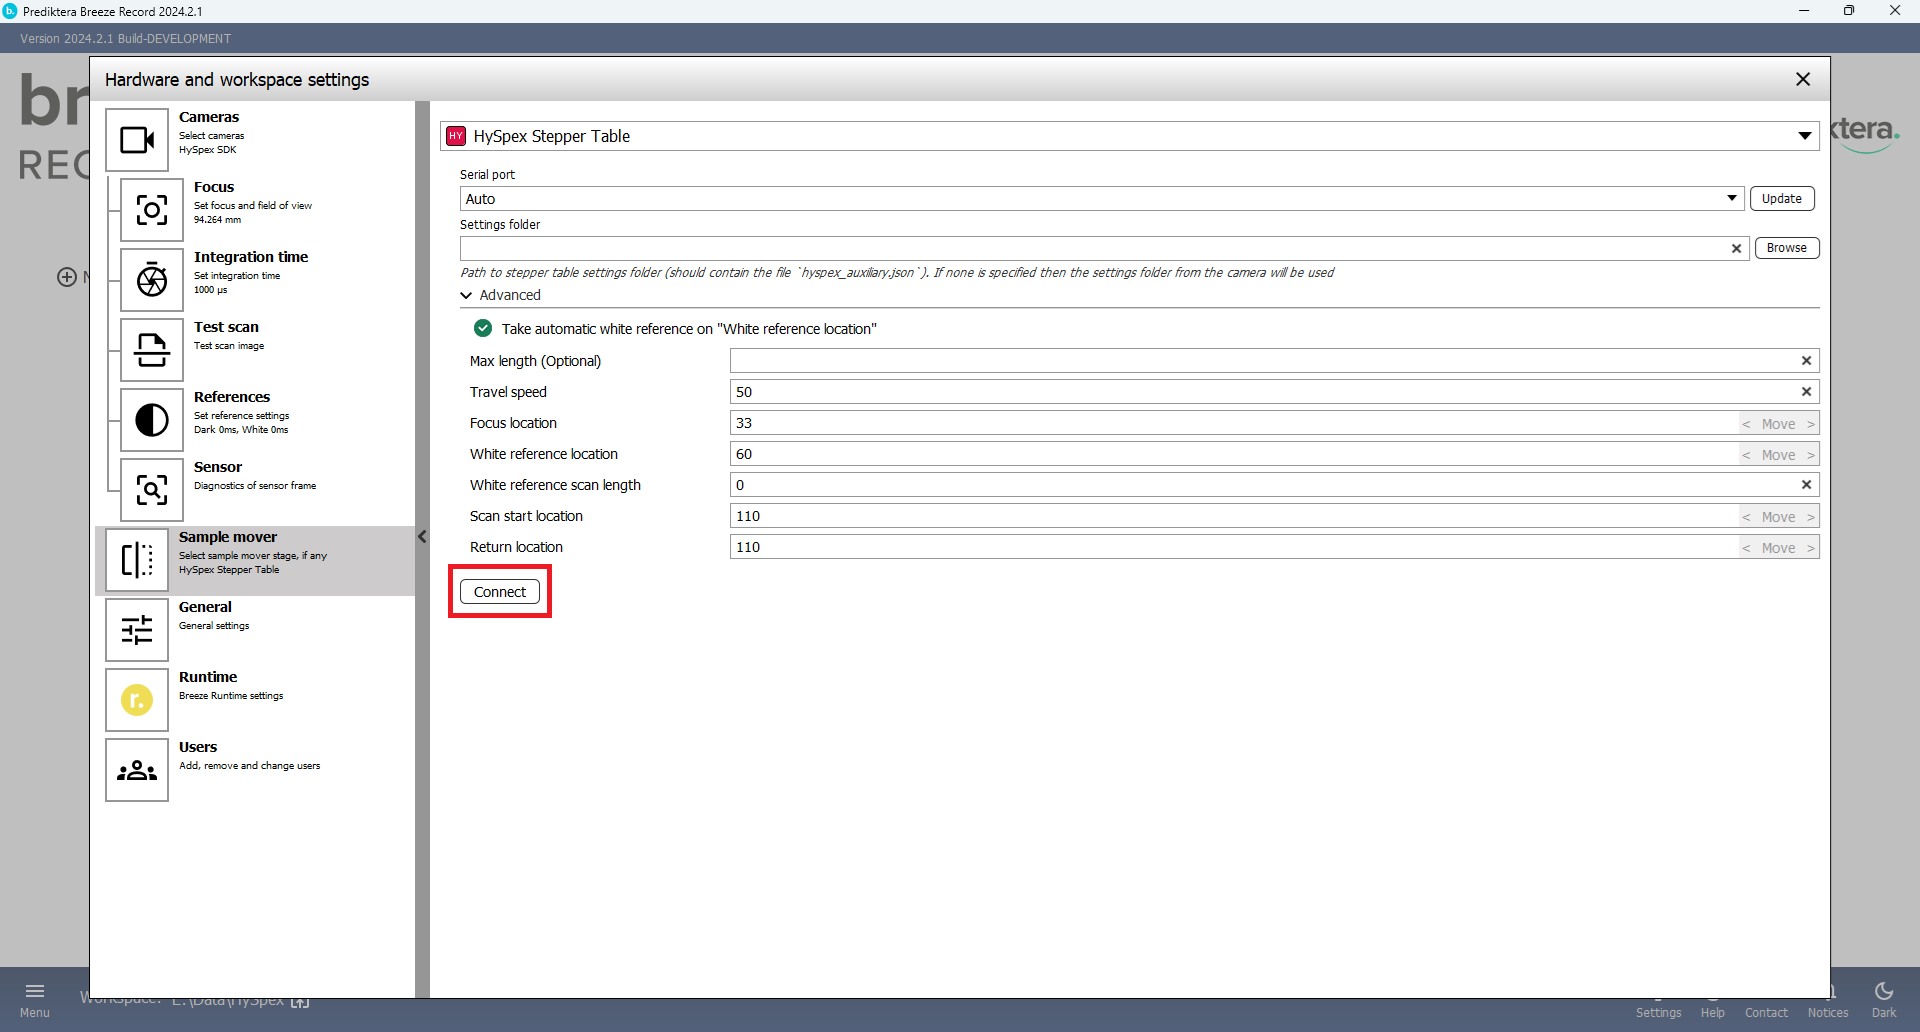The width and height of the screenshot is (1920, 1032).
Task: Expand the Serial port Auto dropdown
Action: click(x=1731, y=199)
